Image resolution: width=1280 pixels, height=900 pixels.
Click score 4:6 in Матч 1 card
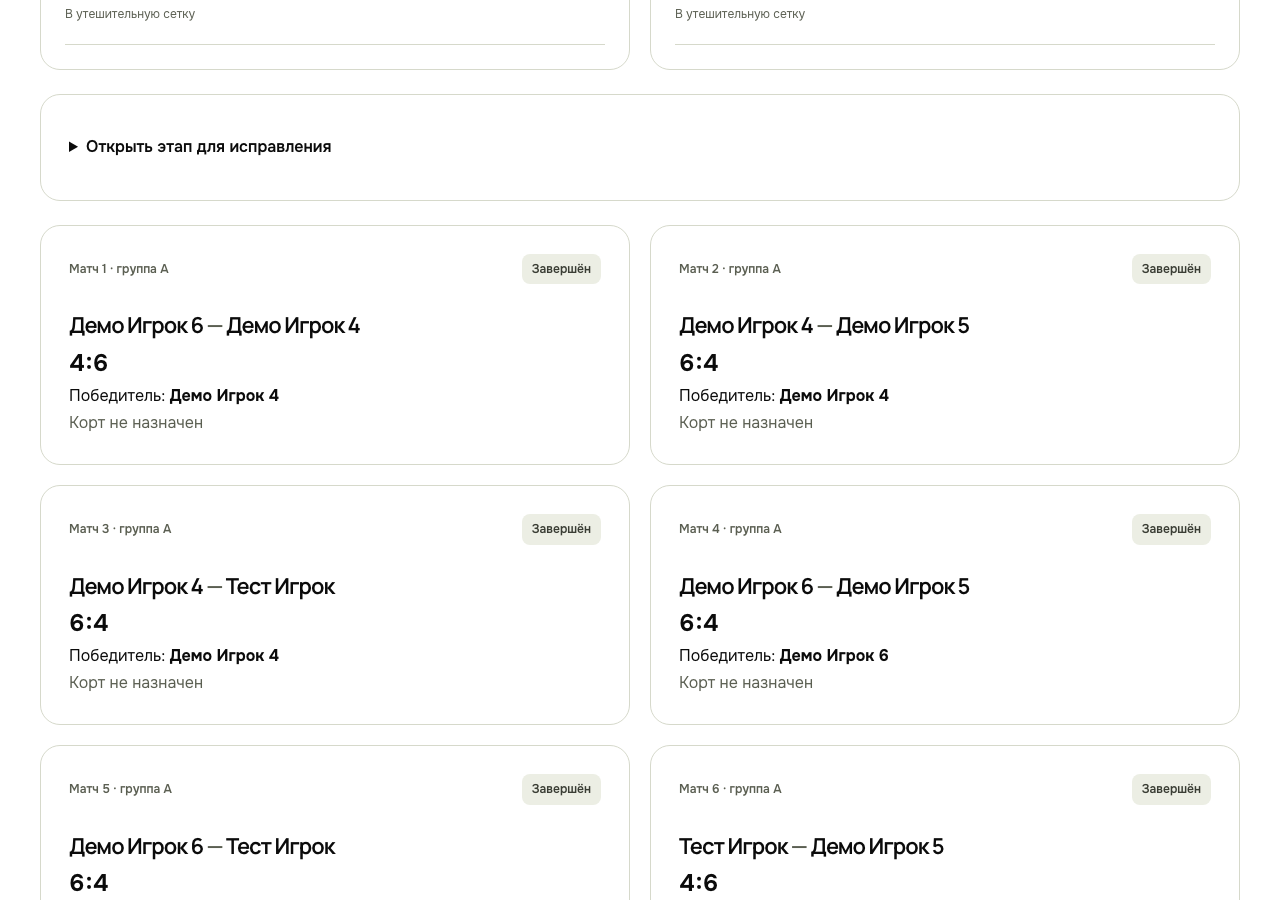pos(88,362)
